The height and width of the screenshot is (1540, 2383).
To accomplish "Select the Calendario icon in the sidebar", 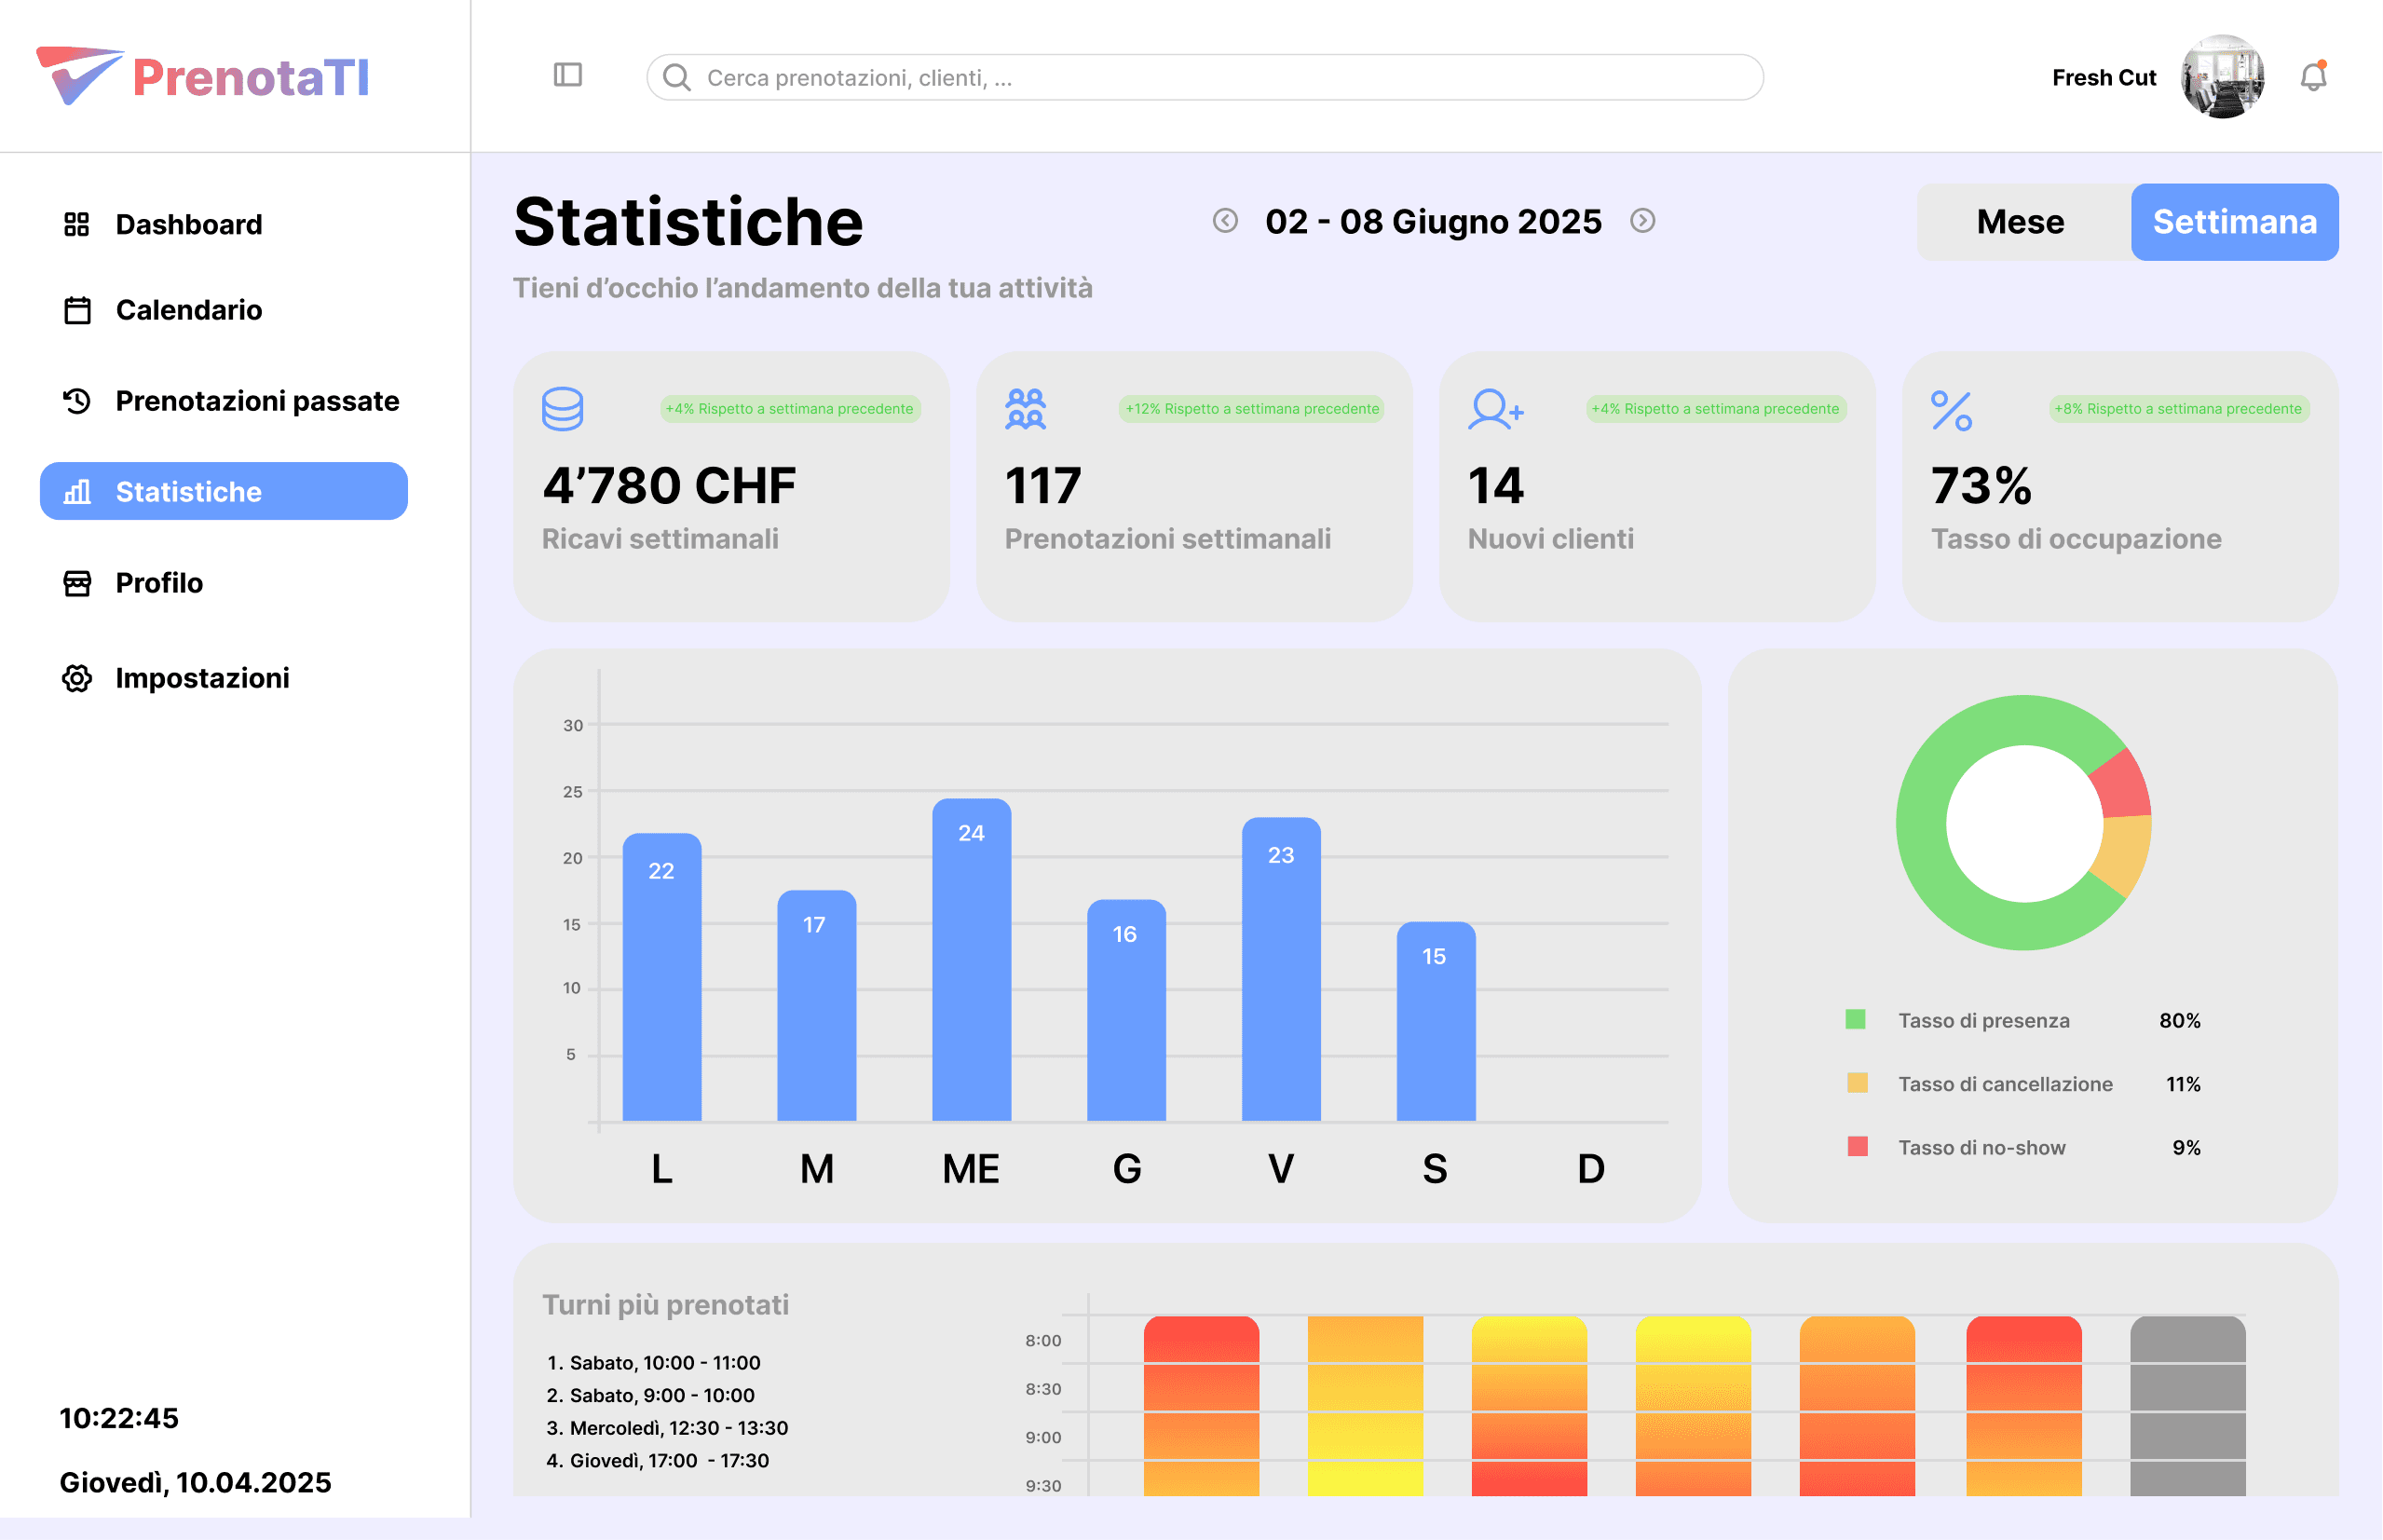I will coord(76,310).
